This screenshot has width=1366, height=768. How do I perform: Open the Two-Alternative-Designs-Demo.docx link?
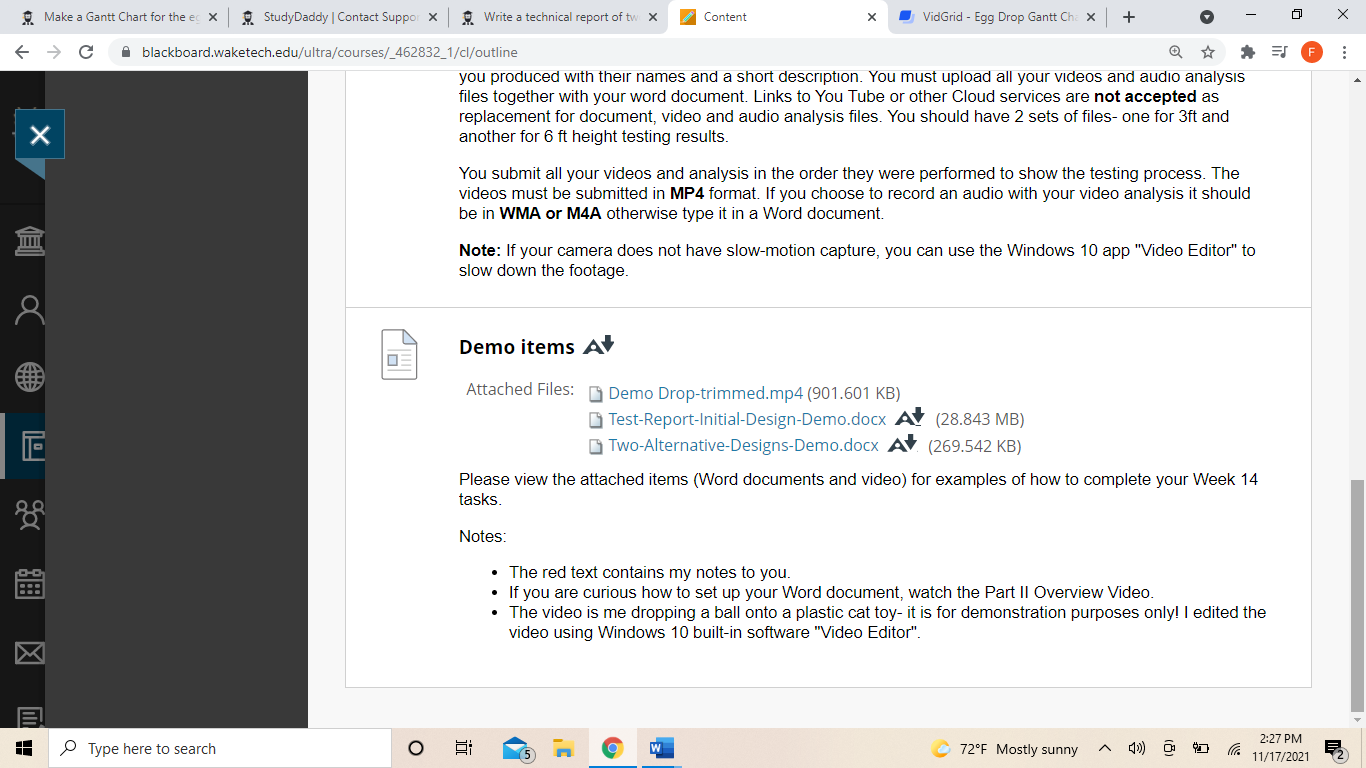[x=743, y=446]
